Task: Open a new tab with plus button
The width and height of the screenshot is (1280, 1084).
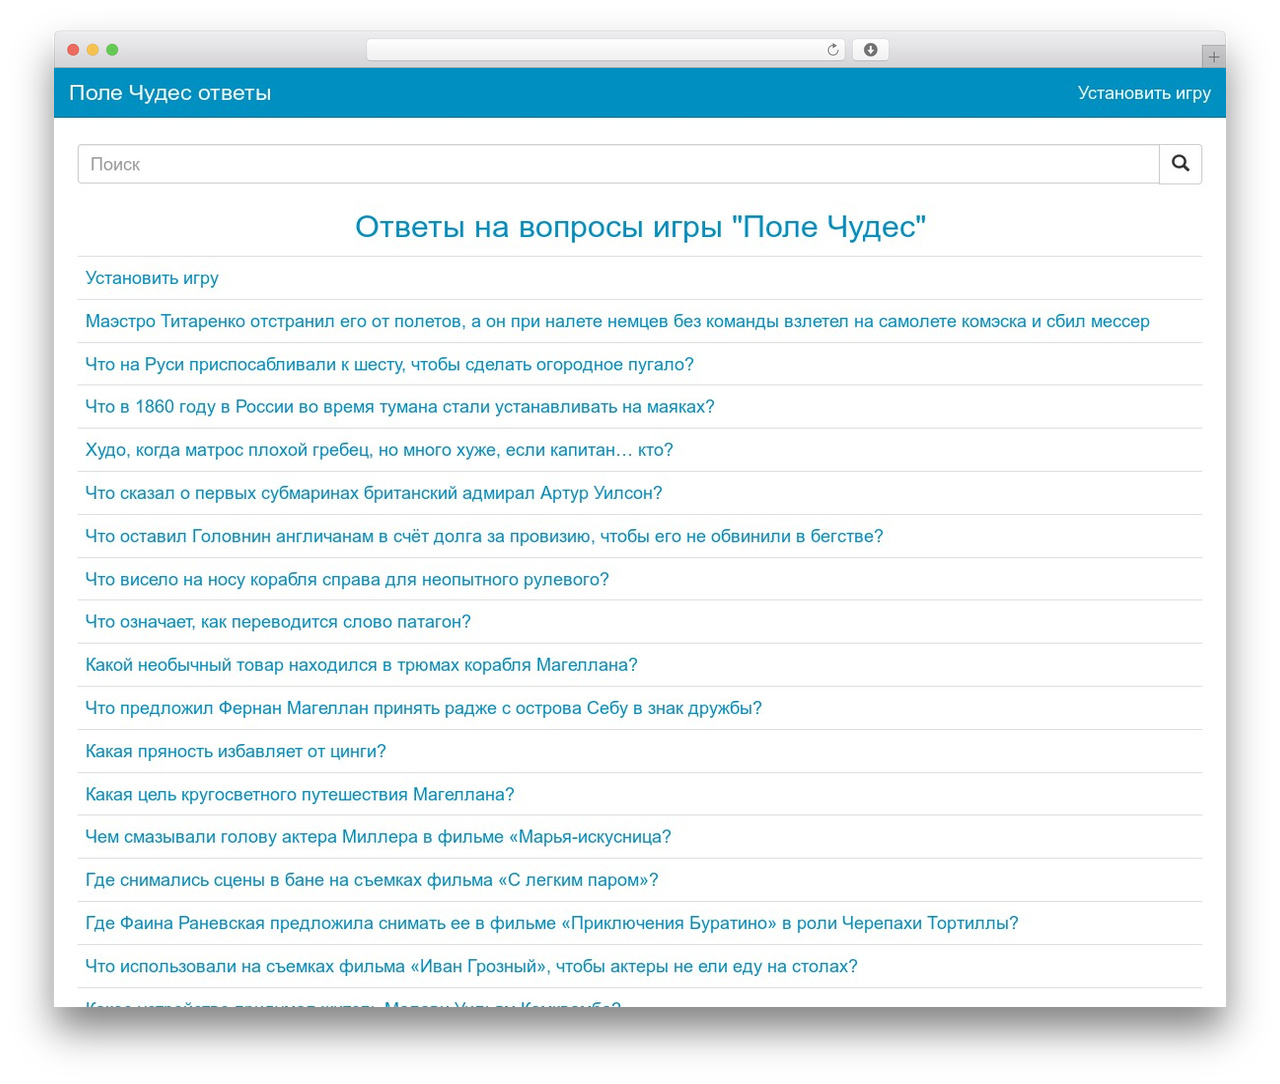Action: [1213, 57]
